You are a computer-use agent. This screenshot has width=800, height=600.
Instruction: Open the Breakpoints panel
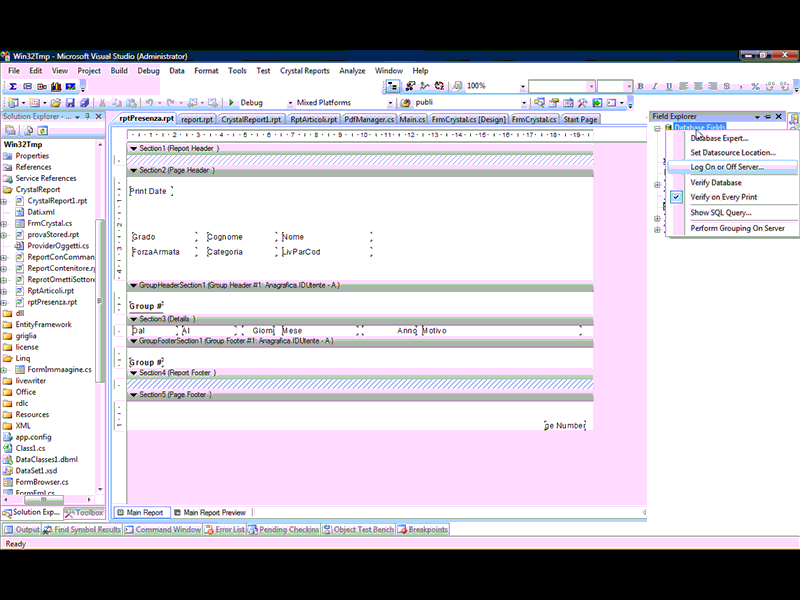[423, 530]
